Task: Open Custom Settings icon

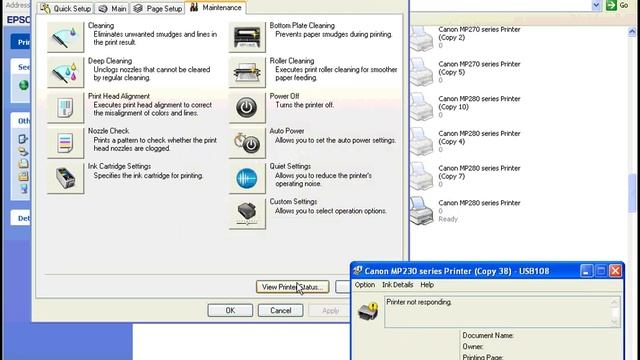Action: click(x=247, y=214)
